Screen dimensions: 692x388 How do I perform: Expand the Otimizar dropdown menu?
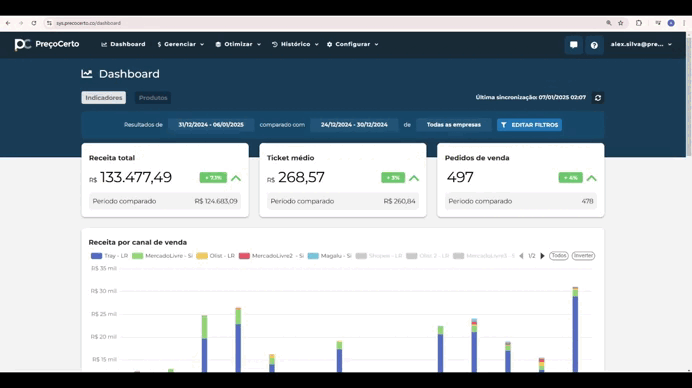point(238,44)
